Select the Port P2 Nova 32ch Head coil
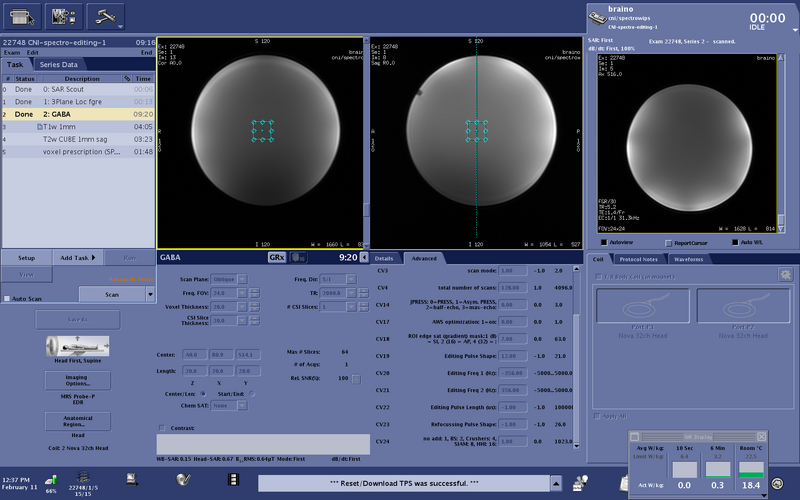 click(743, 306)
